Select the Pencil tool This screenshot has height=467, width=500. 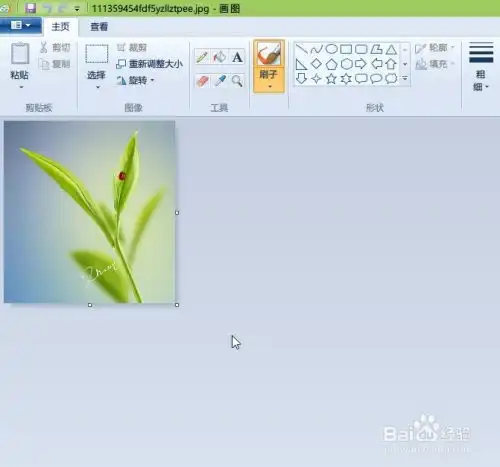pyautogui.click(x=202, y=57)
